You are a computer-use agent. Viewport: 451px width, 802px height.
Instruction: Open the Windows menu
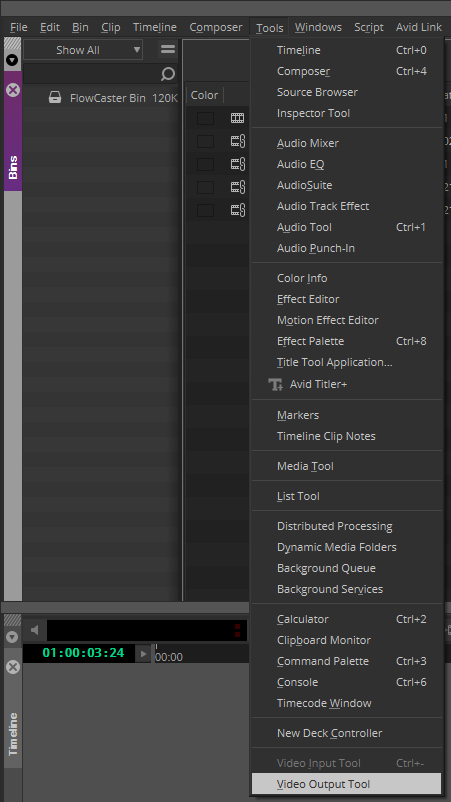tap(318, 27)
